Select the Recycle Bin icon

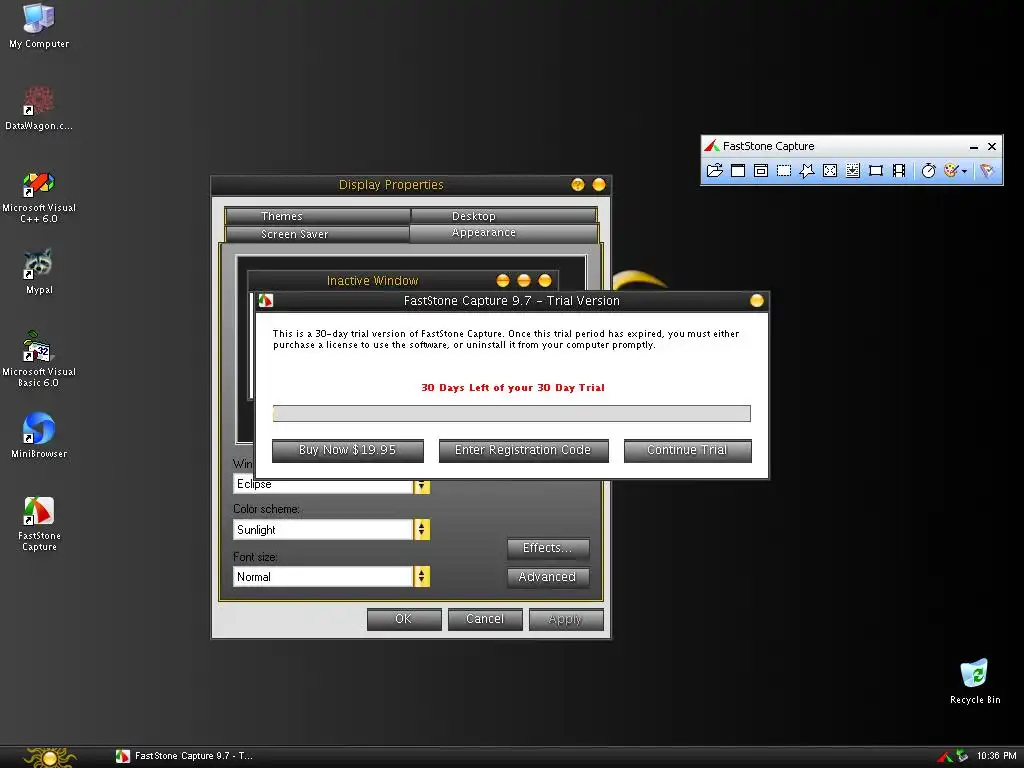coord(975,681)
